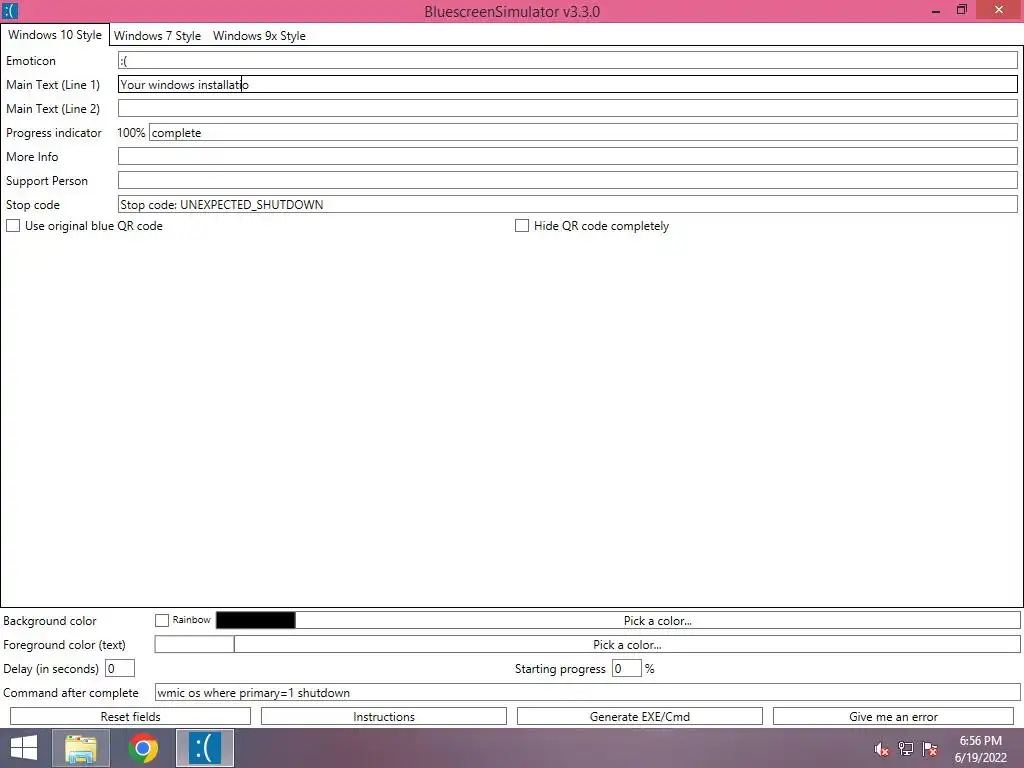Click the black background color swatch
The width and height of the screenshot is (1024, 768).
point(255,620)
